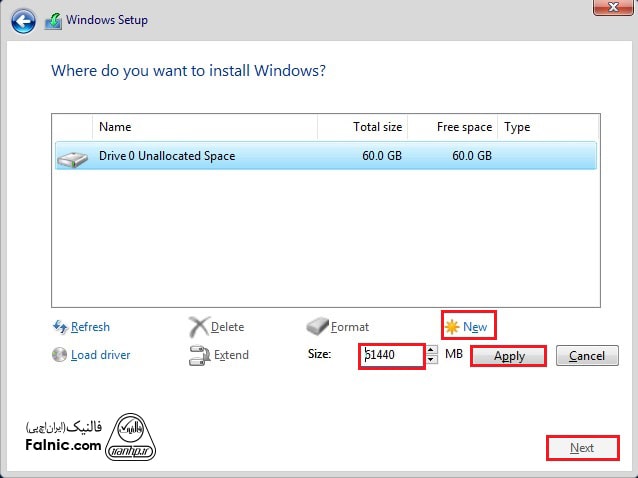Click the Name column header
638x478 pixels.
point(204,127)
